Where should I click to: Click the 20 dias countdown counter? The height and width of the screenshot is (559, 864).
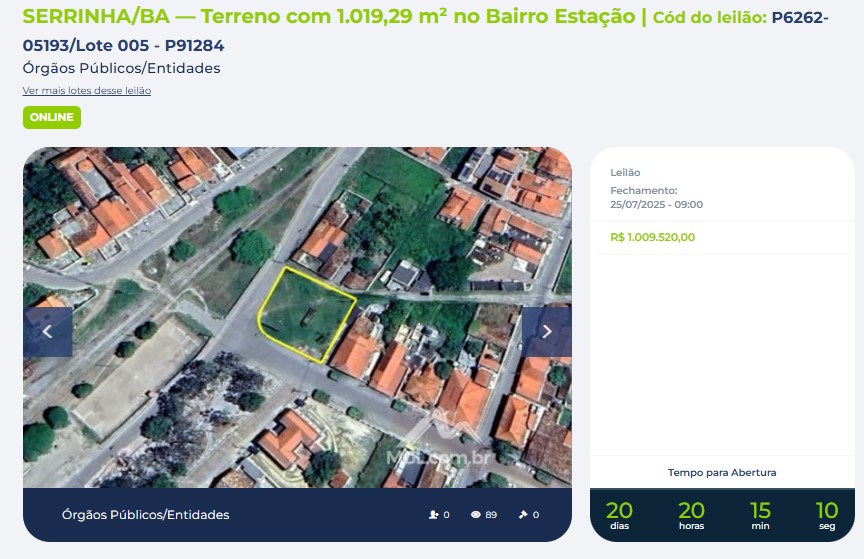[619, 515]
